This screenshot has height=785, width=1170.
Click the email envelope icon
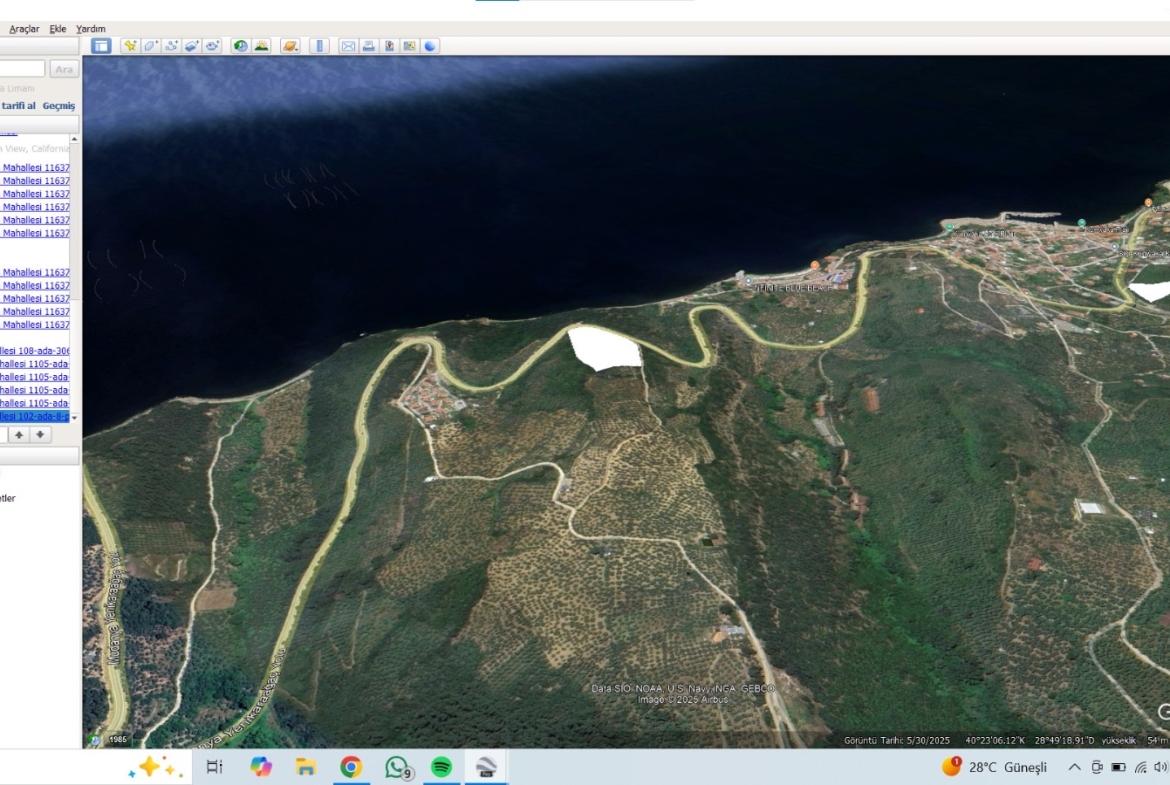[348, 46]
